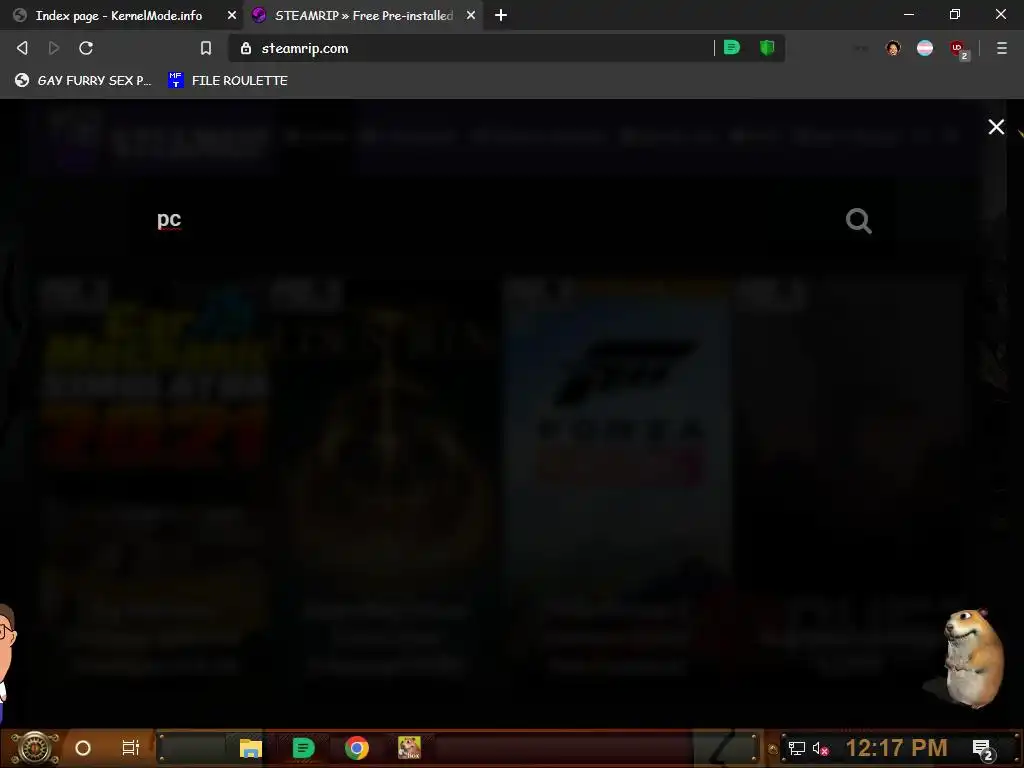Image resolution: width=1024 pixels, height=768 pixels.
Task: Switch to the KernelMode.info Index page tab
Action: coord(119,15)
